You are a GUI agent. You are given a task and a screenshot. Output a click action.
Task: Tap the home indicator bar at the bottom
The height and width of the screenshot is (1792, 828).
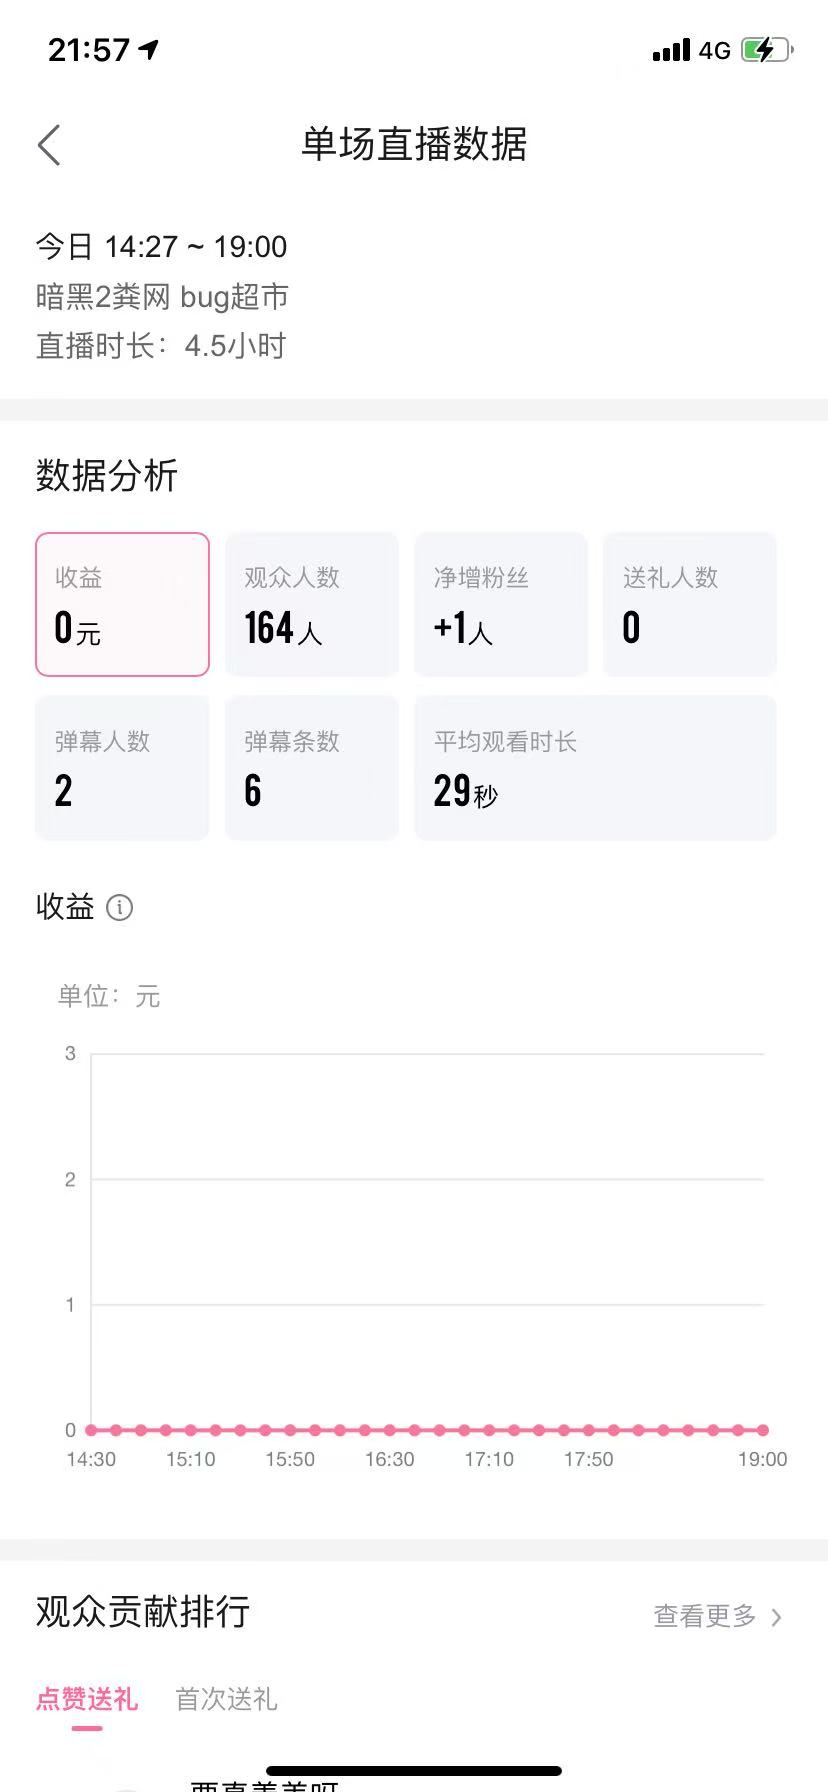coord(414,1771)
